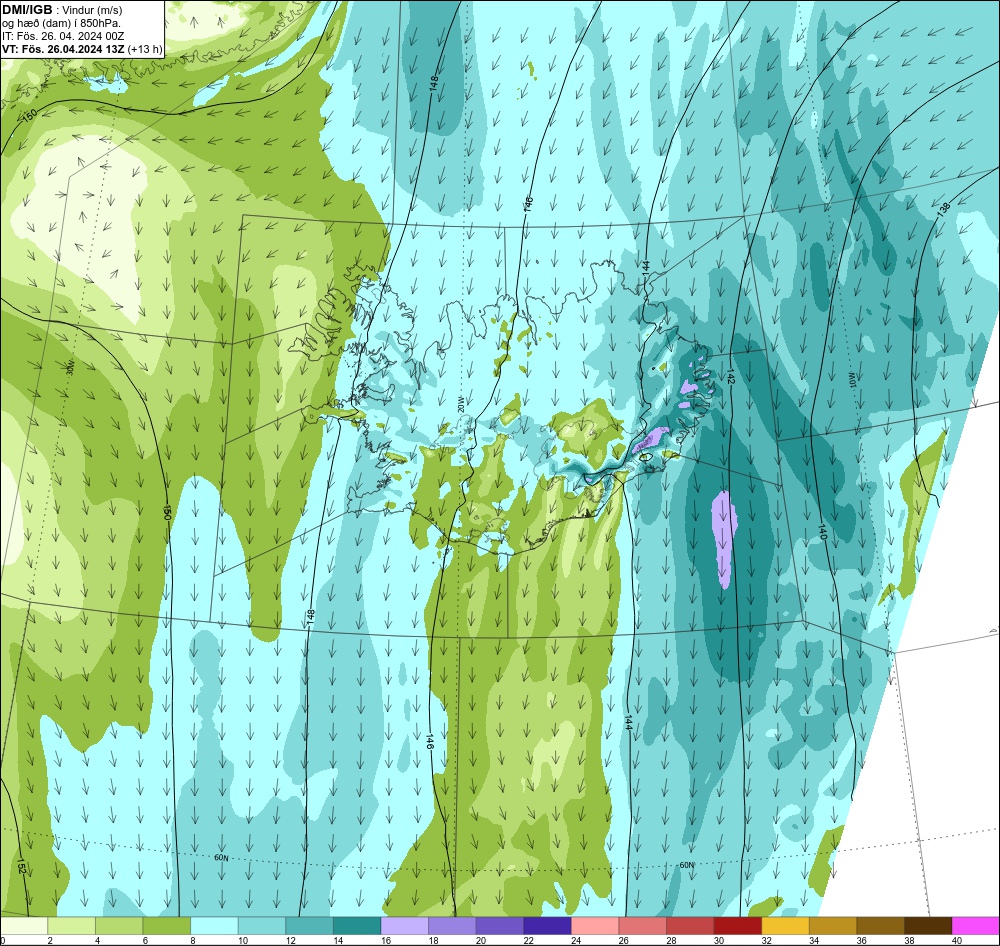Select the "og hæð (dam) í 850hPa." line
1000x946 pixels.
(61, 23)
